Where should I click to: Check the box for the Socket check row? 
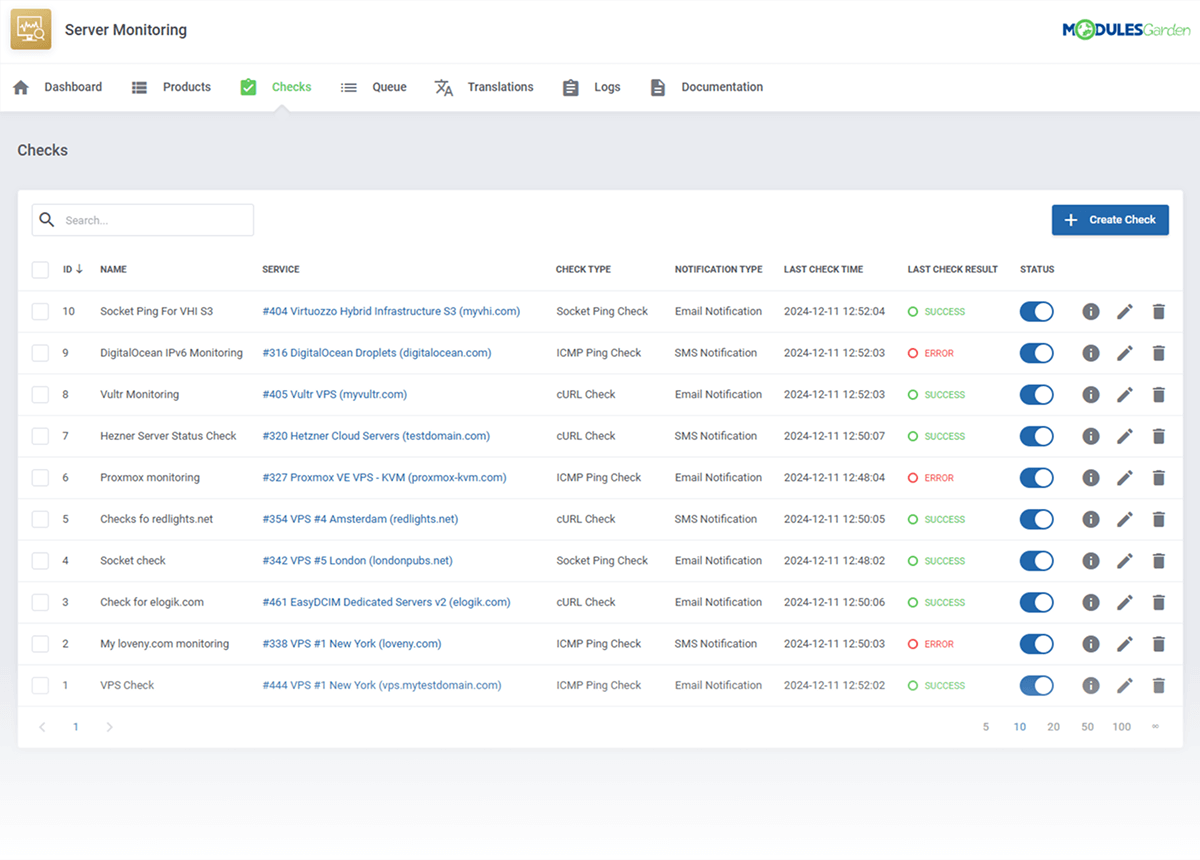point(40,561)
